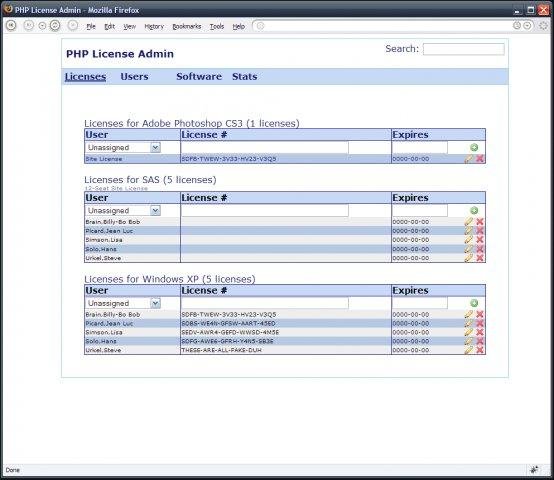Image resolution: width=554 pixels, height=480 pixels.
Task: Click the green add icon in SAS licenses table
Action: click(x=474, y=211)
